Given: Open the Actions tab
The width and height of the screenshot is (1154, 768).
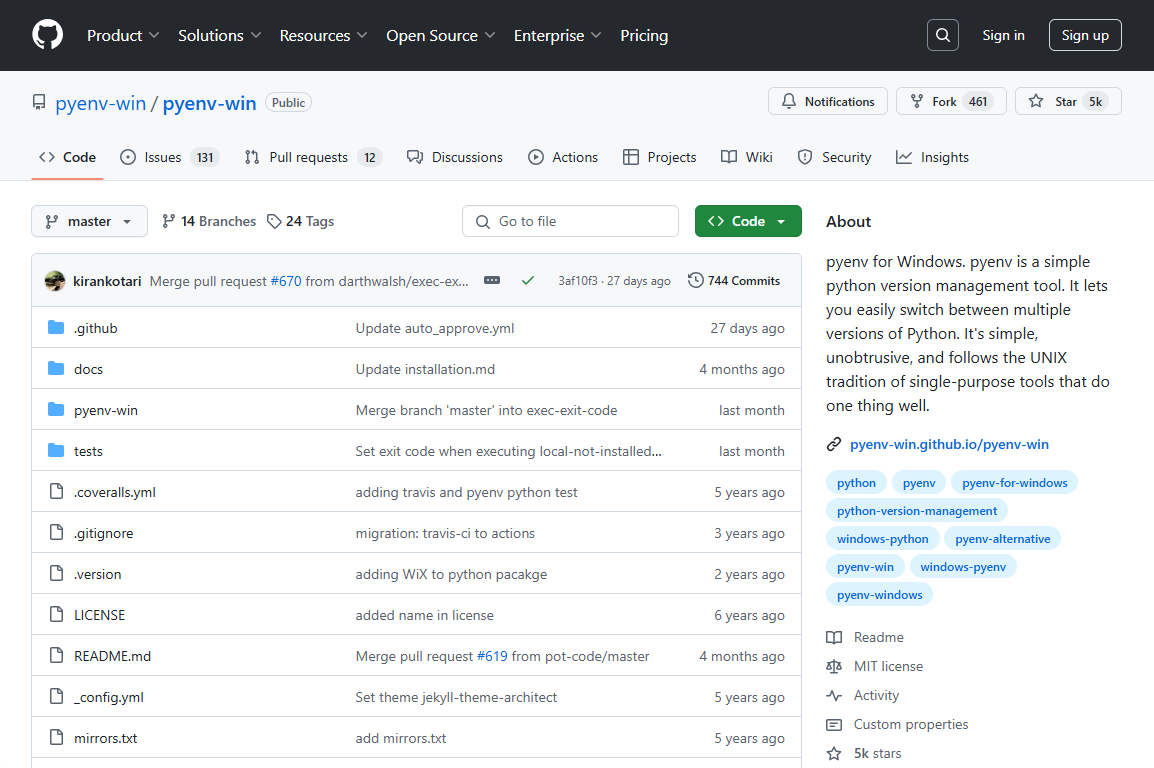Looking at the screenshot, I should pyautogui.click(x=563, y=157).
